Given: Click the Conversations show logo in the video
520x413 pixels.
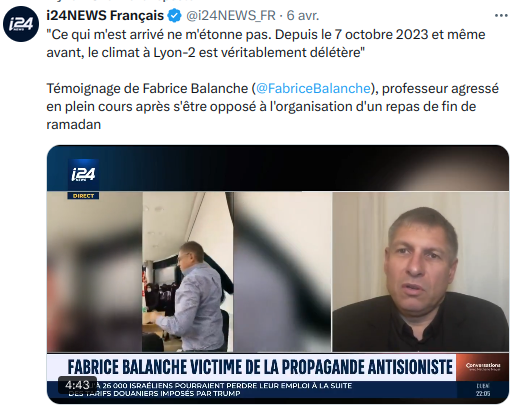Looking at the screenshot, I should (483, 367).
